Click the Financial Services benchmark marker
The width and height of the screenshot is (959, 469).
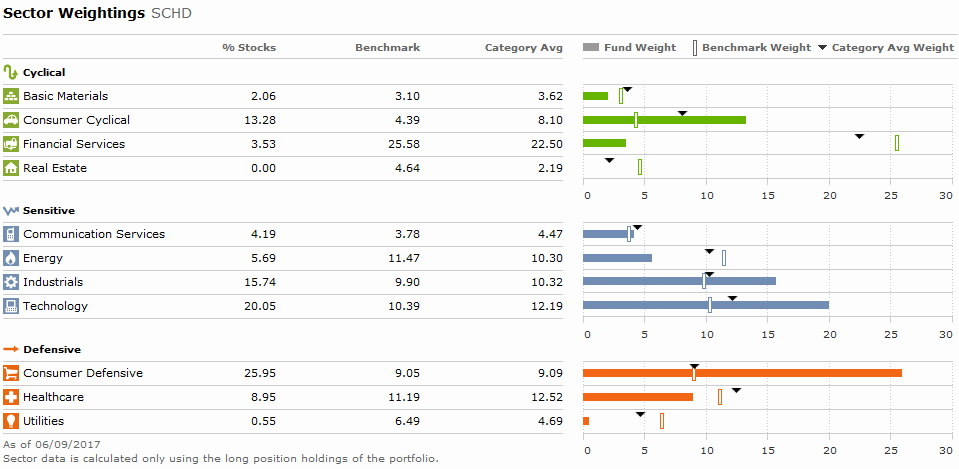(897, 143)
